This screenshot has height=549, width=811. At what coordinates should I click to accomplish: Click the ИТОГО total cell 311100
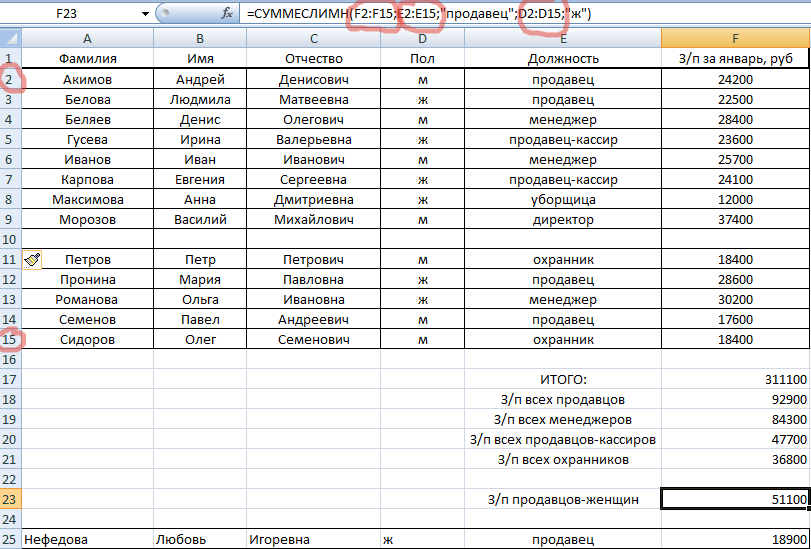point(735,380)
